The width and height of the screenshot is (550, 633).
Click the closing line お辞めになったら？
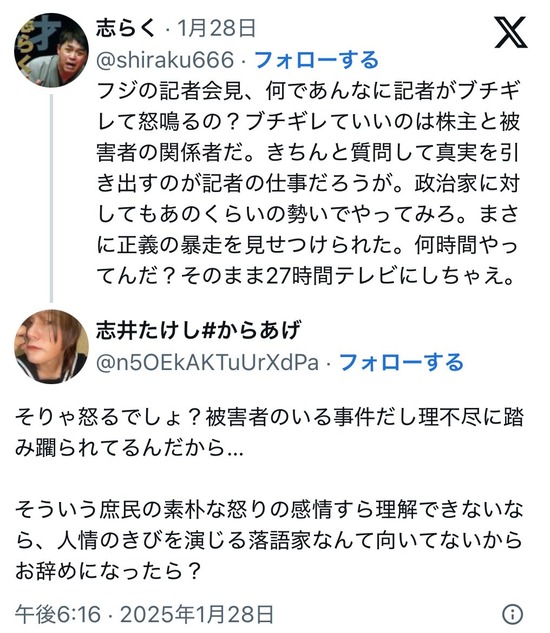[108, 570]
